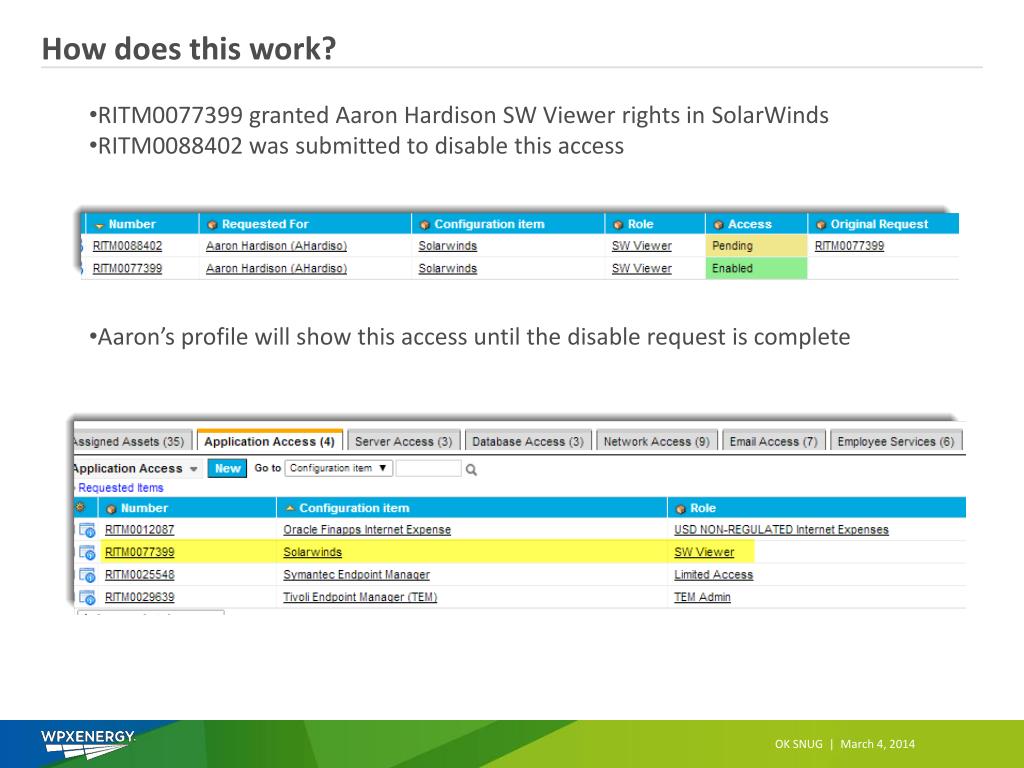This screenshot has width=1024, height=768.
Task: Open TEM Admin role link
Action: click(x=702, y=598)
